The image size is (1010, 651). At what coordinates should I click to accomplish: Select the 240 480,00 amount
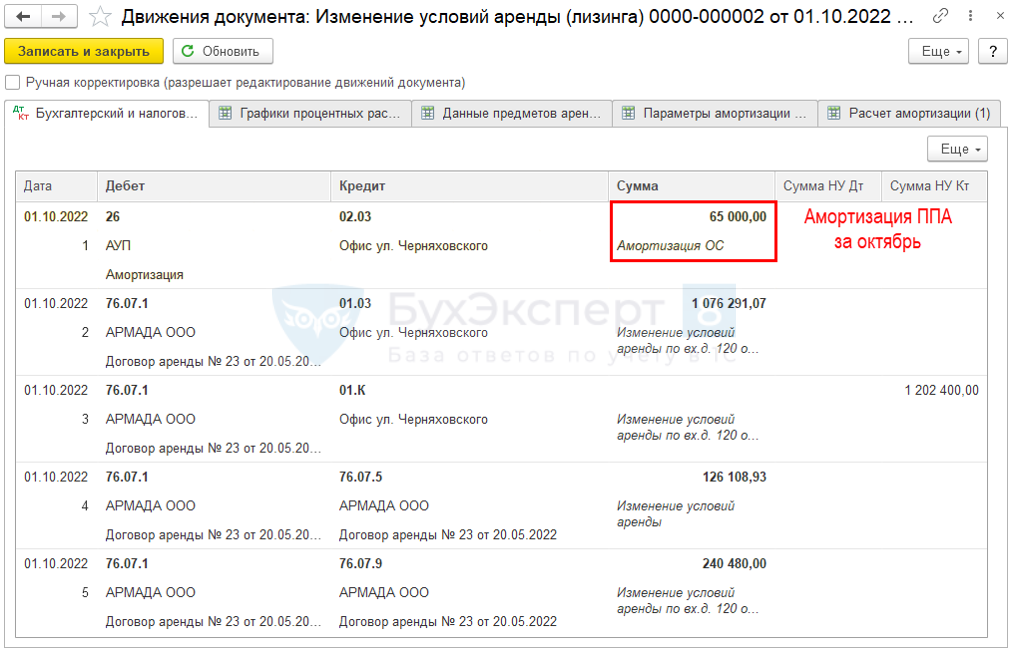point(734,563)
